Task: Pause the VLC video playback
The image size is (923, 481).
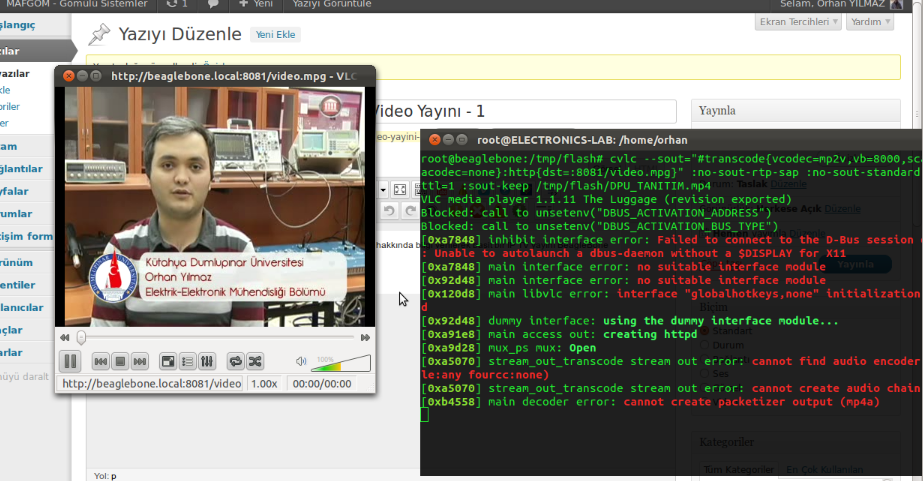Action: [x=70, y=361]
